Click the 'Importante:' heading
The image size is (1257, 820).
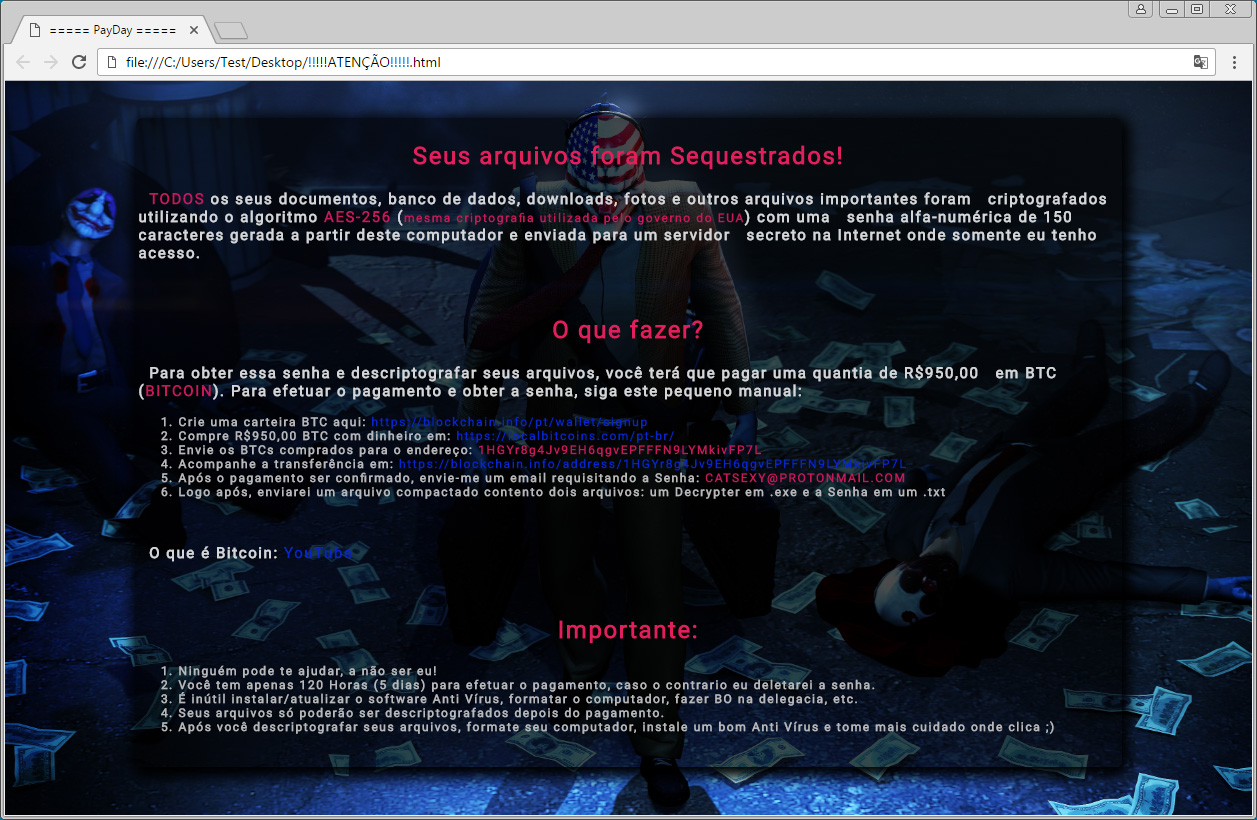[x=628, y=630]
